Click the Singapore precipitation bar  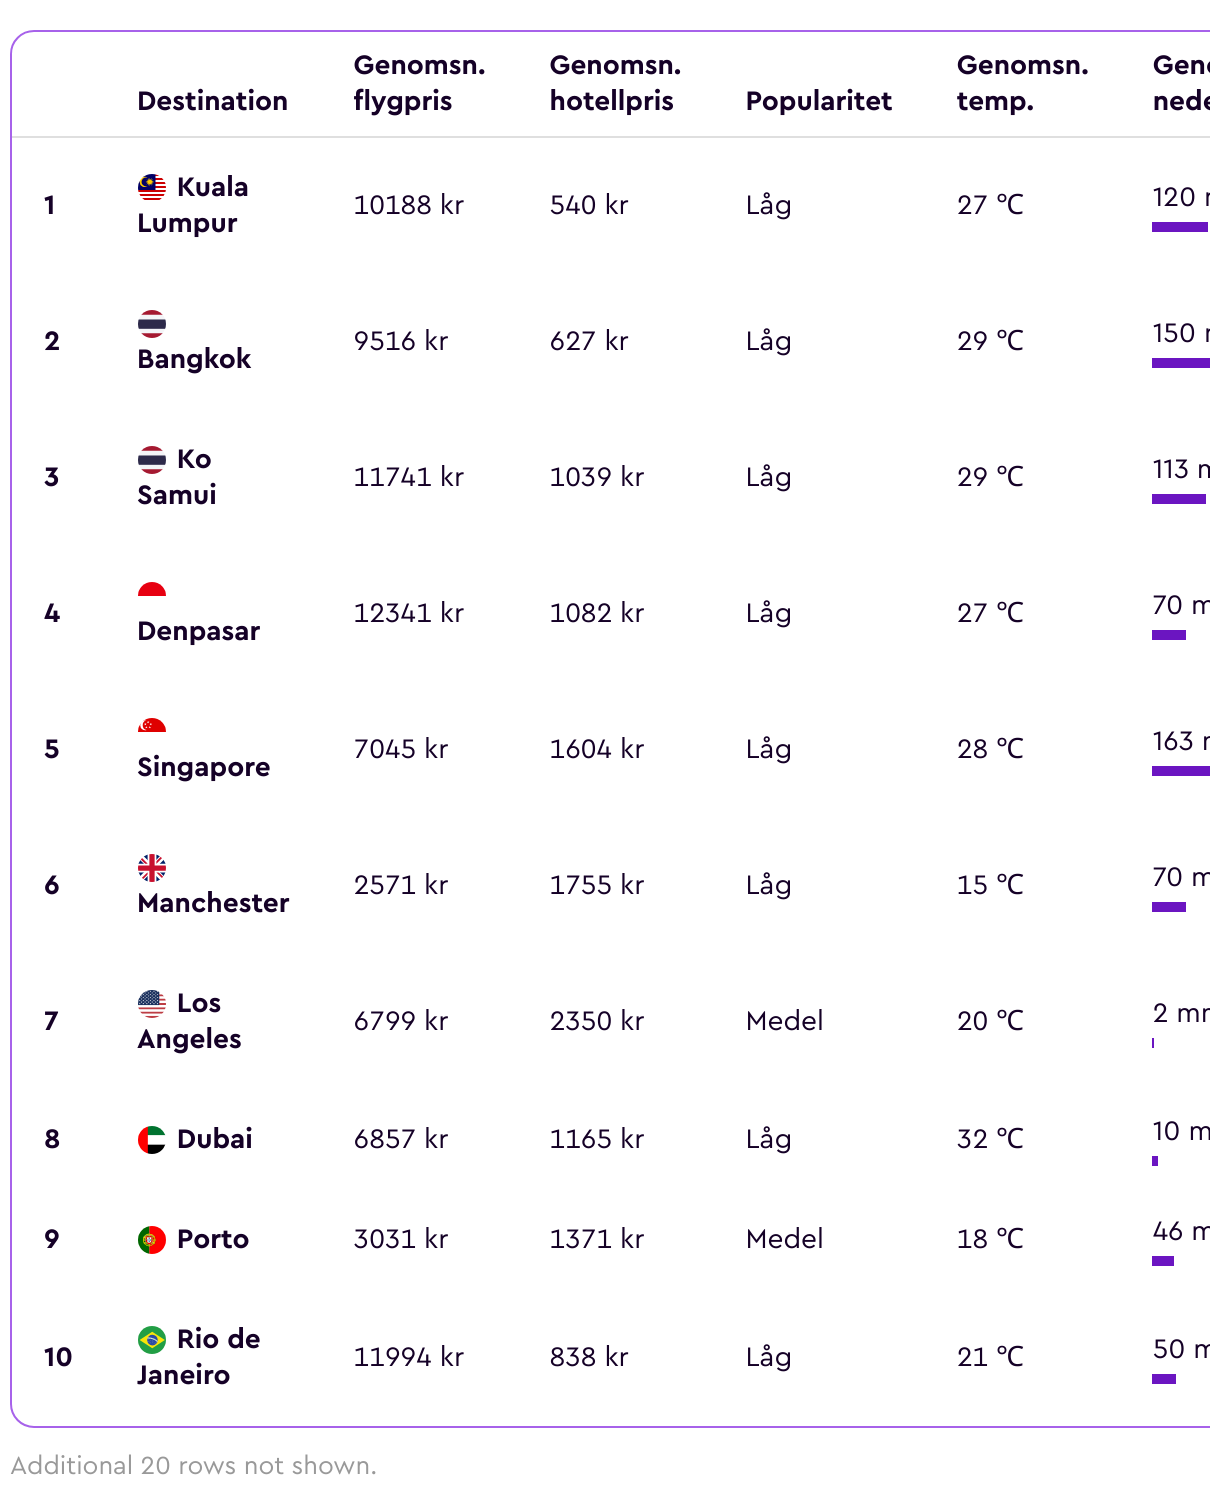[x=1181, y=771]
